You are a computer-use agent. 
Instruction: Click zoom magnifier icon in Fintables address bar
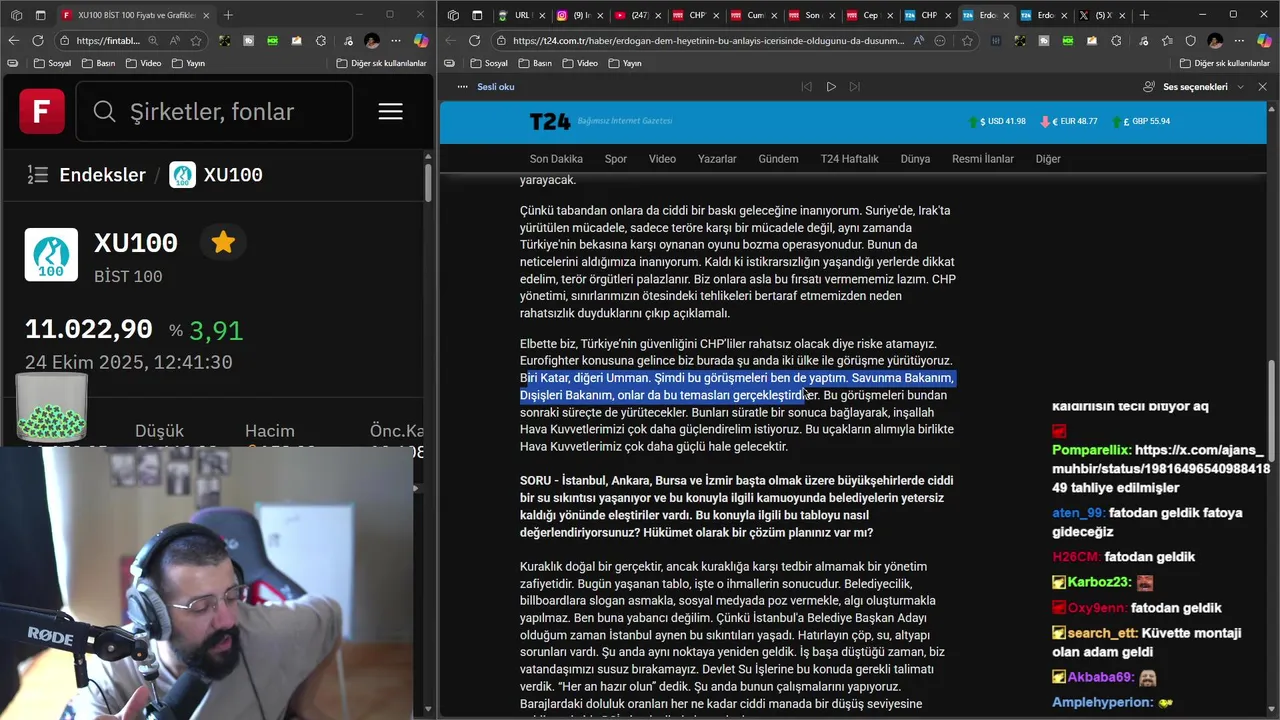pyautogui.click(x=153, y=41)
